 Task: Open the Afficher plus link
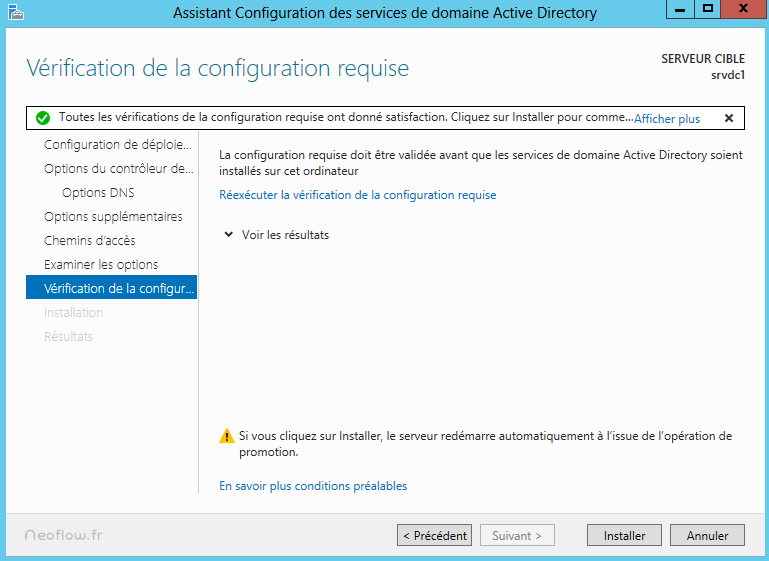[x=667, y=118]
